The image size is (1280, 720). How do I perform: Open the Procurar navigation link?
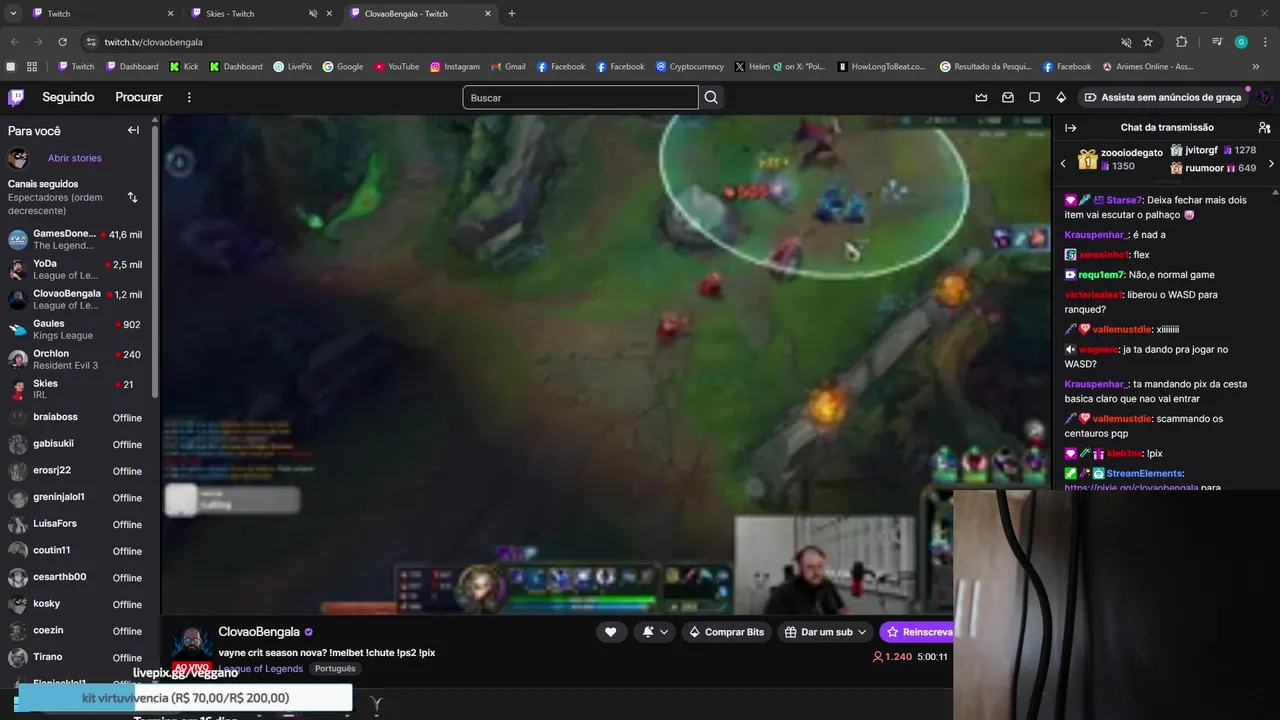point(139,97)
